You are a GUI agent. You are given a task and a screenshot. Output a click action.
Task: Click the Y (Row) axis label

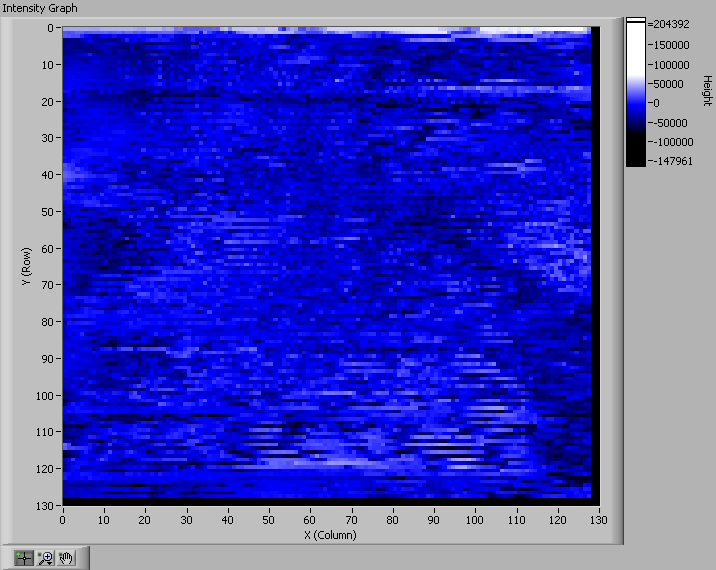[x=26, y=267]
